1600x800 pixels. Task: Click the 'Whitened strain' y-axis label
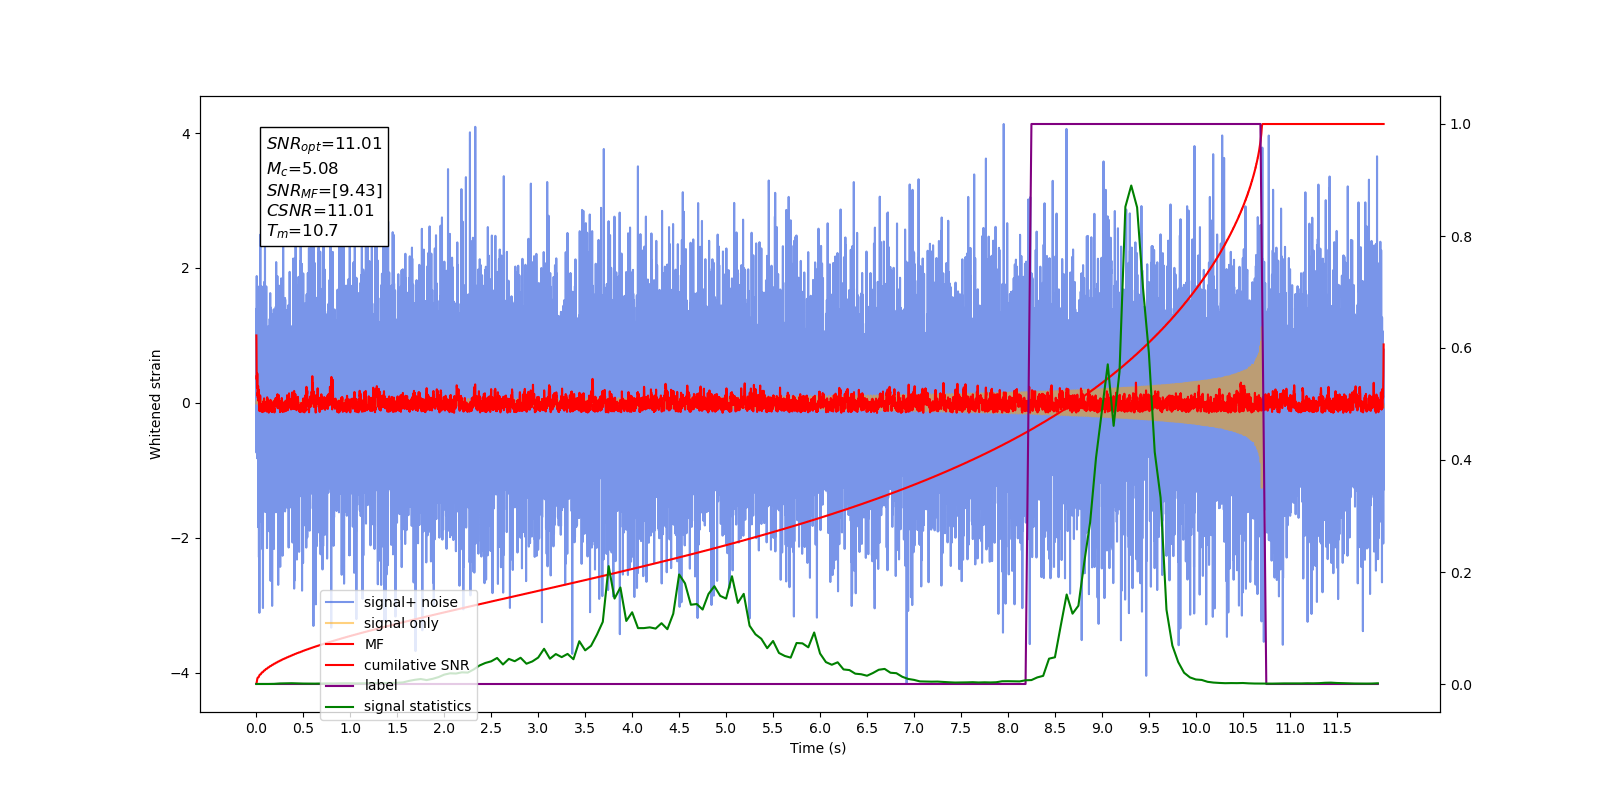[155, 404]
